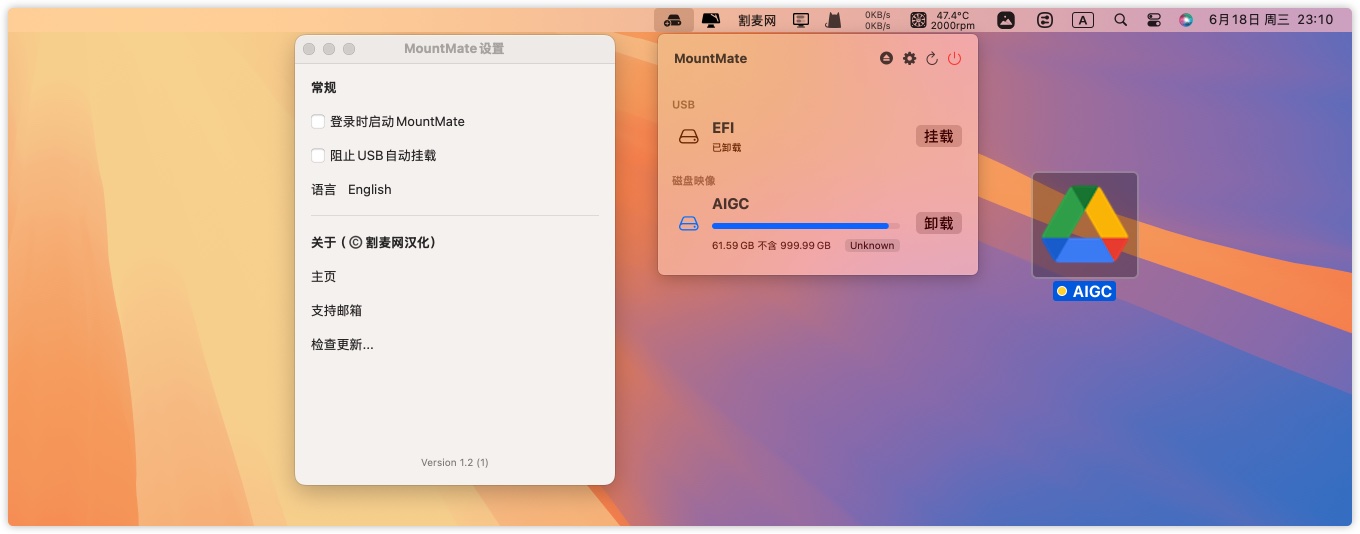This screenshot has width=1360, height=534.
Task: Open the input source A icon
Action: 1083,20
